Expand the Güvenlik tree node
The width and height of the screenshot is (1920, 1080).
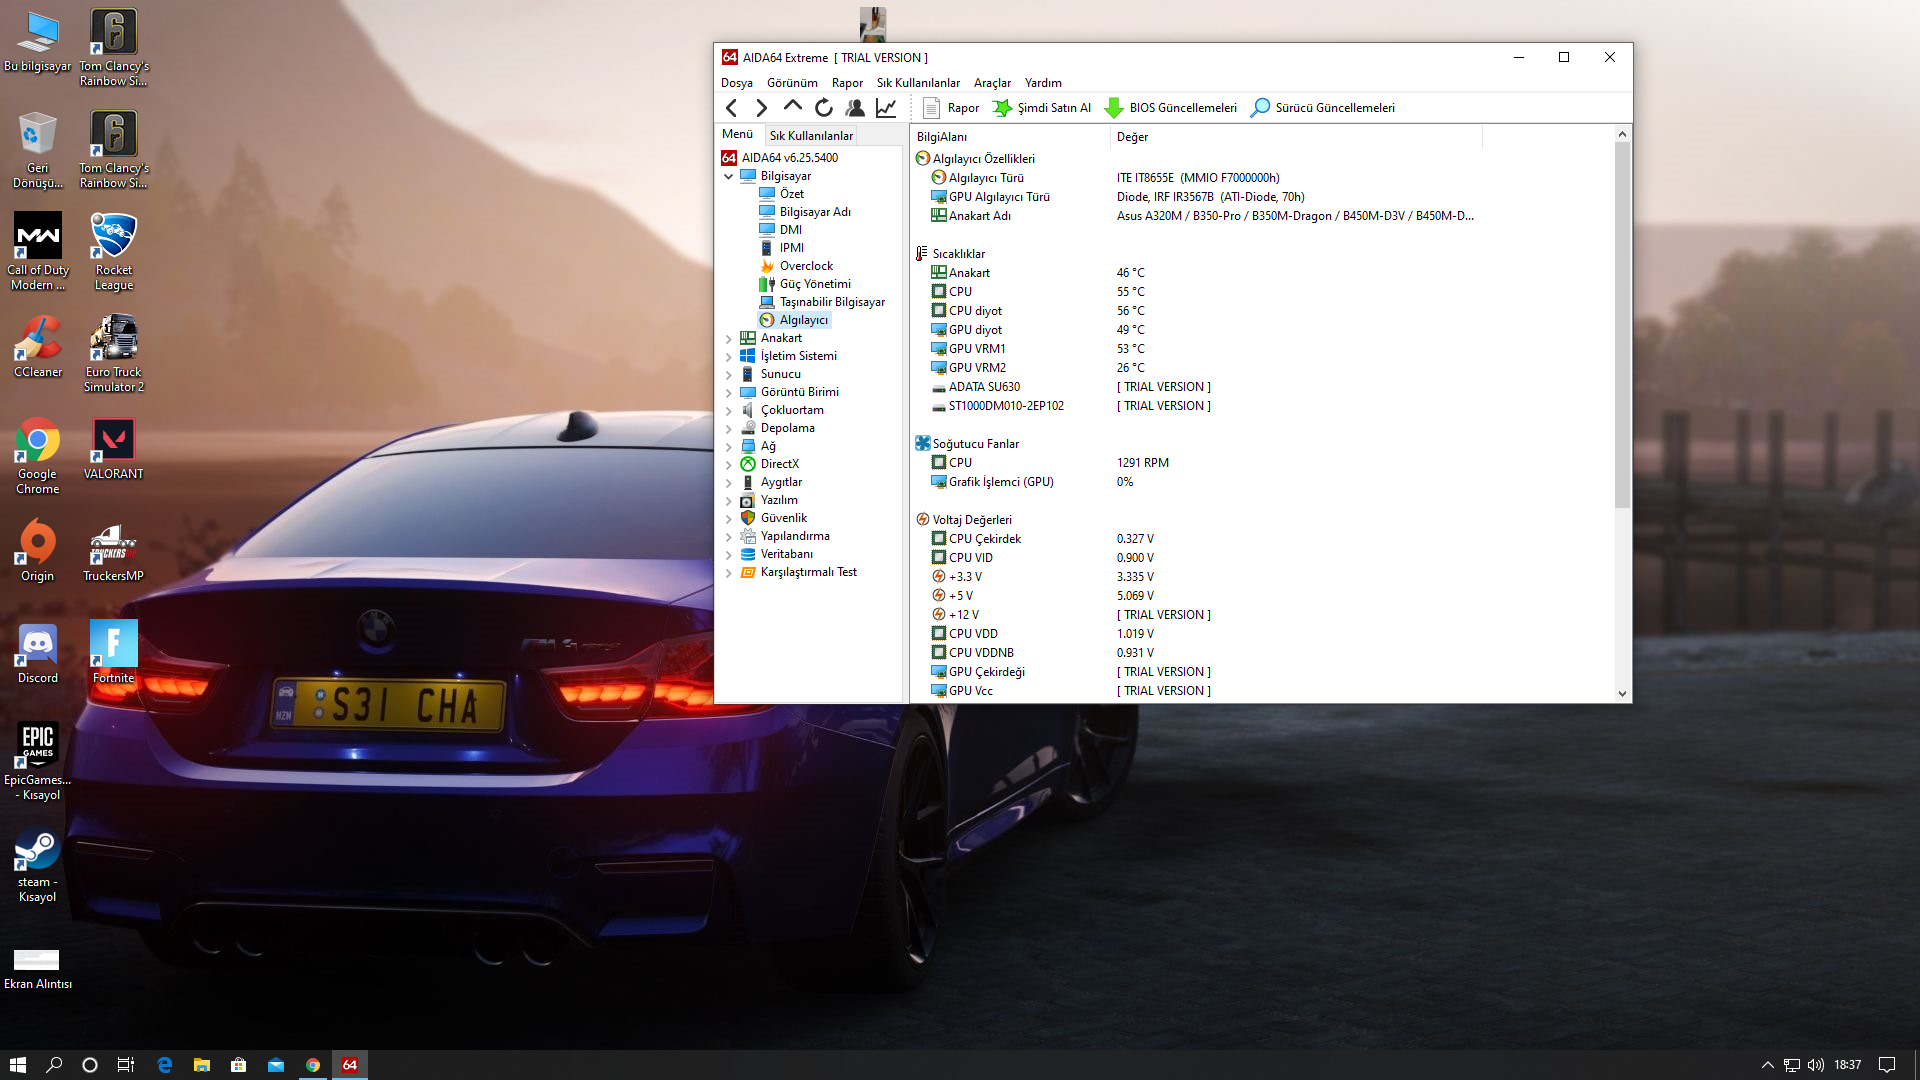(729, 518)
